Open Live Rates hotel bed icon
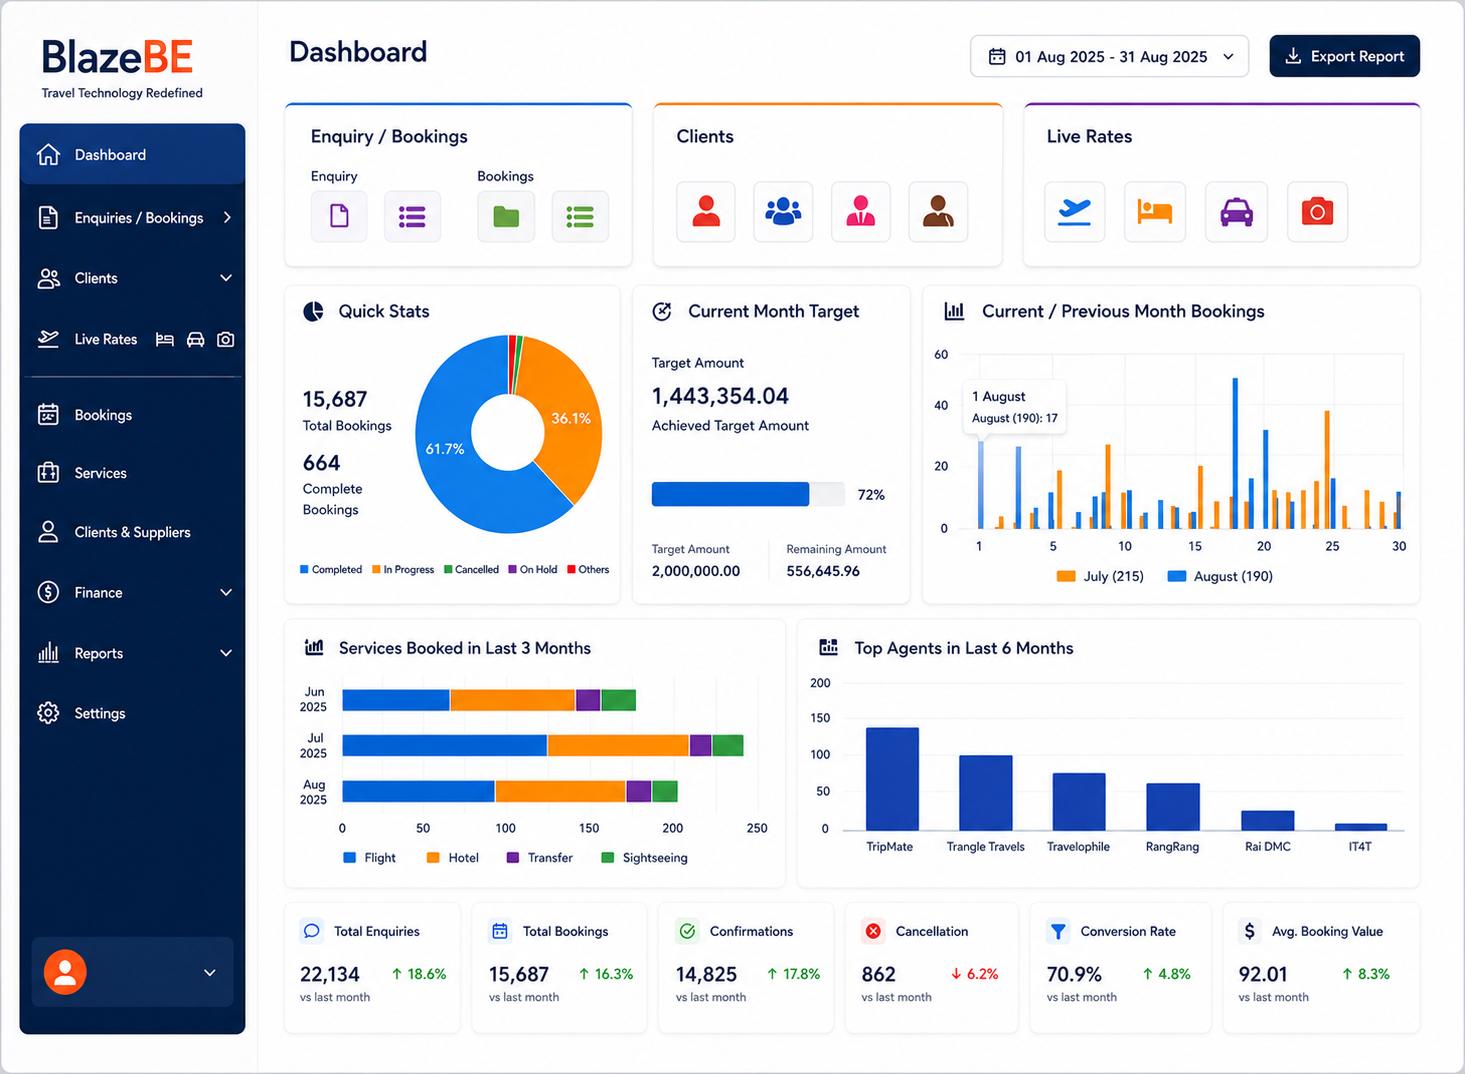1465x1074 pixels. tap(1155, 211)
